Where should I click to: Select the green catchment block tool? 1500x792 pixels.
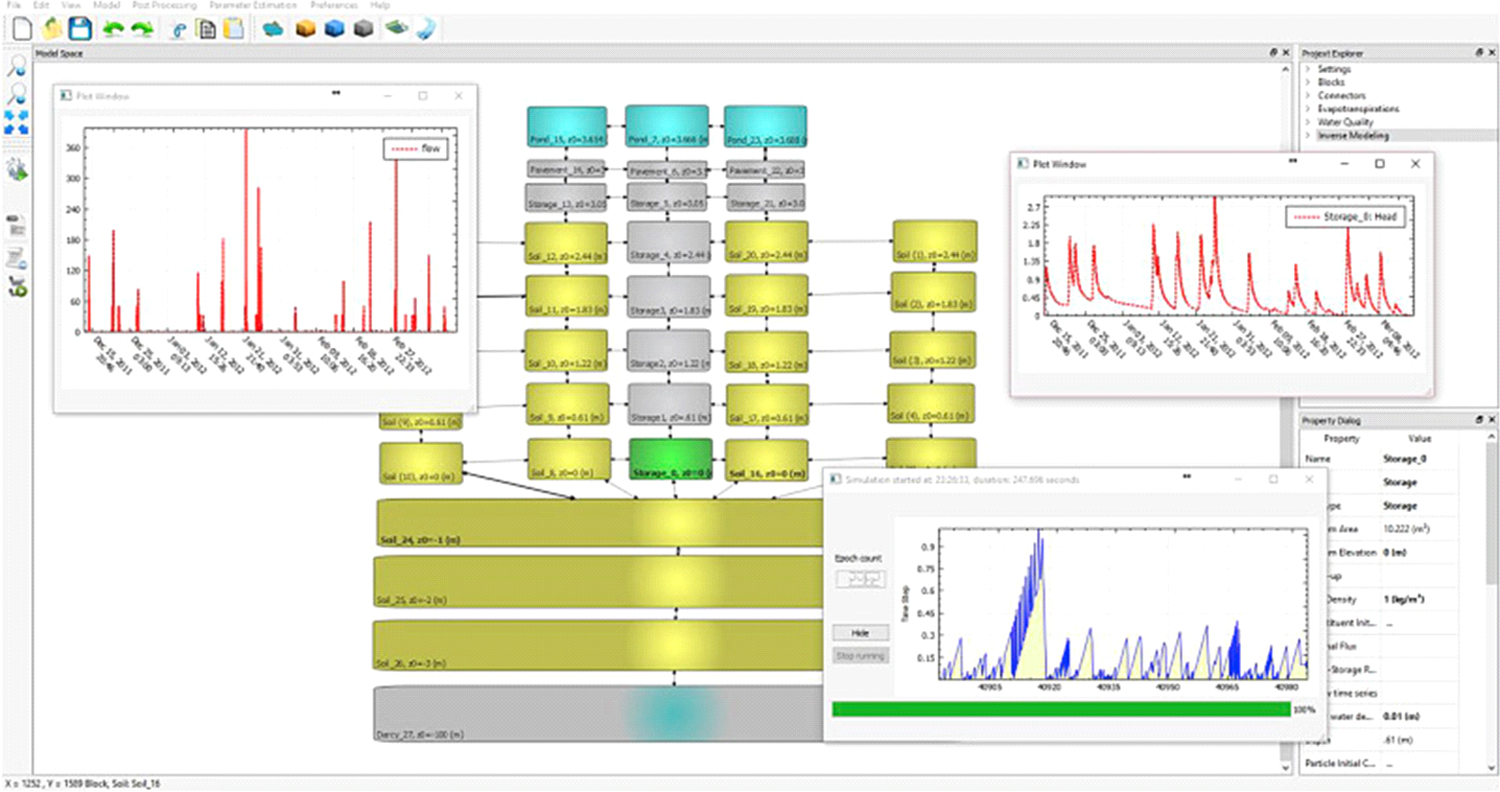click(x=395, y=30)
